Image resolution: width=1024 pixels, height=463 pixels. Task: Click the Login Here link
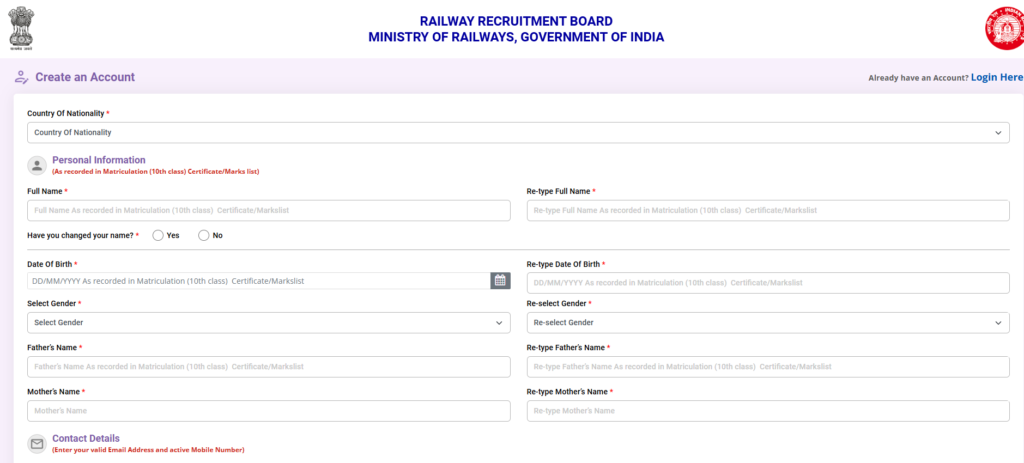(x=997, y=77)
